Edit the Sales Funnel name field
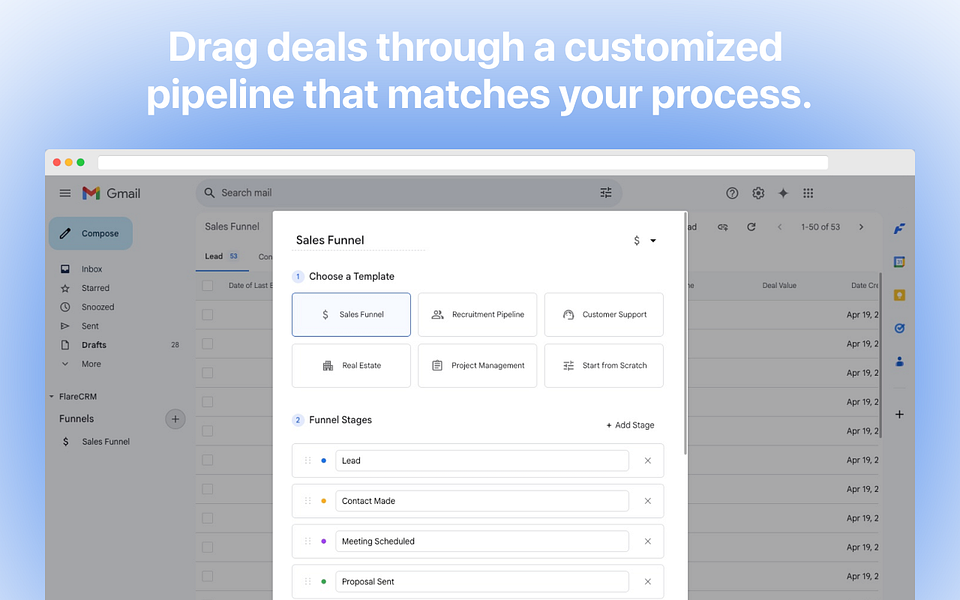 point(359,240)
